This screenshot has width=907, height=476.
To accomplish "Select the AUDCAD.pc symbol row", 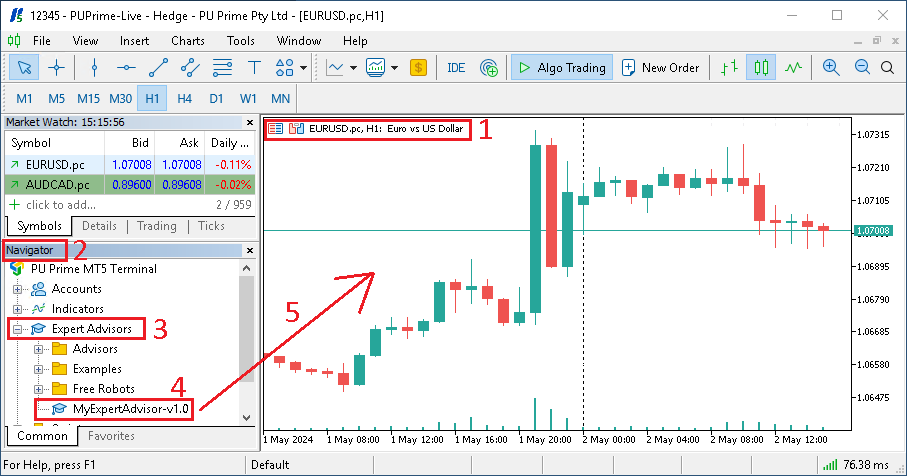I will [130, 185].
